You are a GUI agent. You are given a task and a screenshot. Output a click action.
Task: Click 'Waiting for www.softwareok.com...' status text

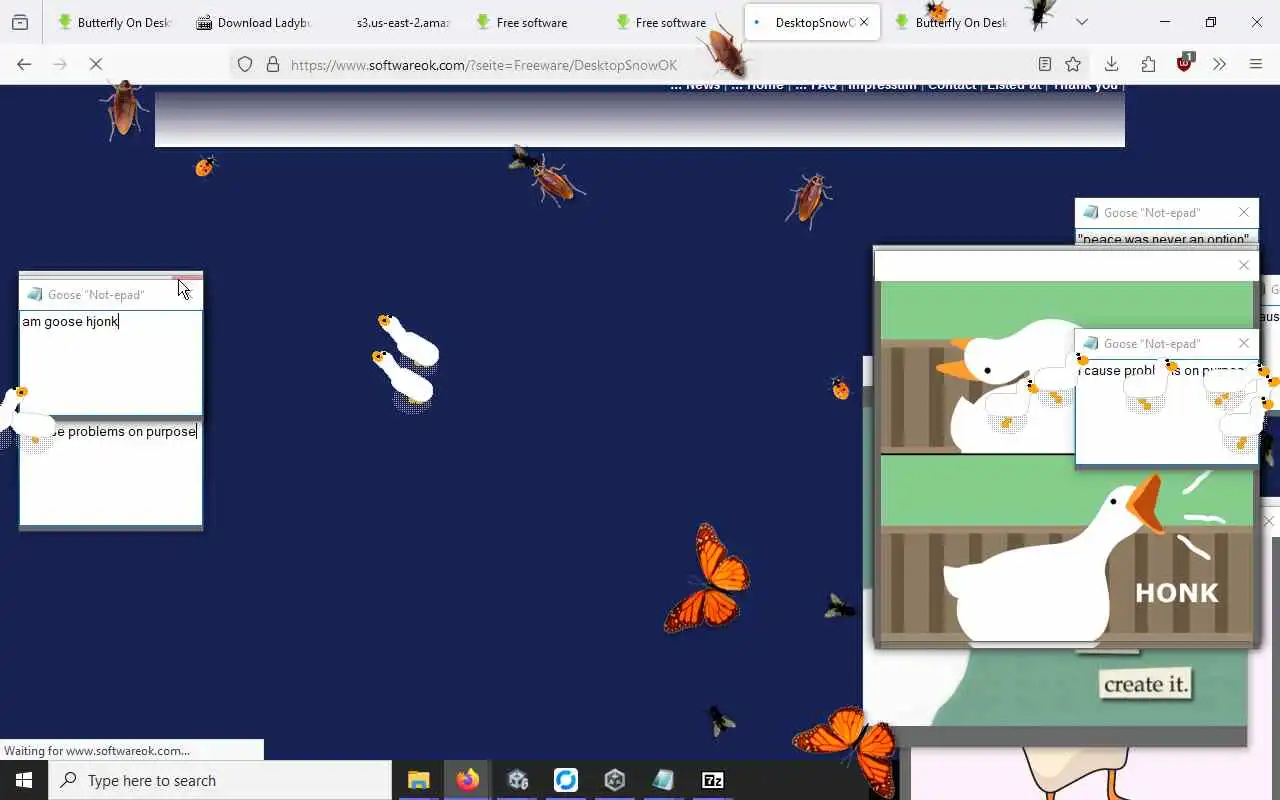[97, 750]
